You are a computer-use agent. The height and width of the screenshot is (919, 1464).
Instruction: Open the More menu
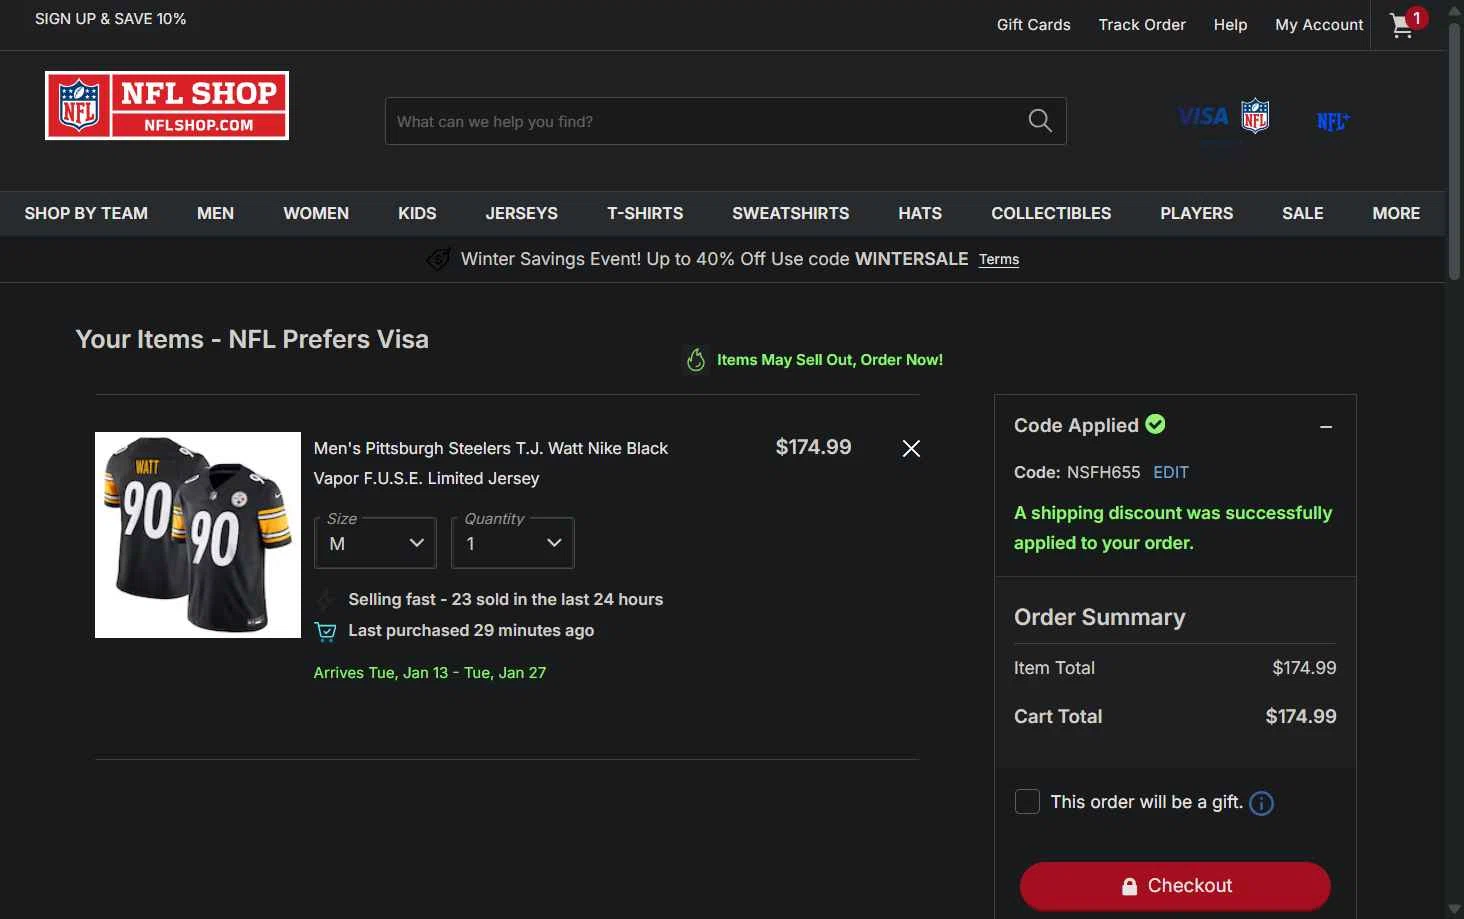click(1396, 213)
